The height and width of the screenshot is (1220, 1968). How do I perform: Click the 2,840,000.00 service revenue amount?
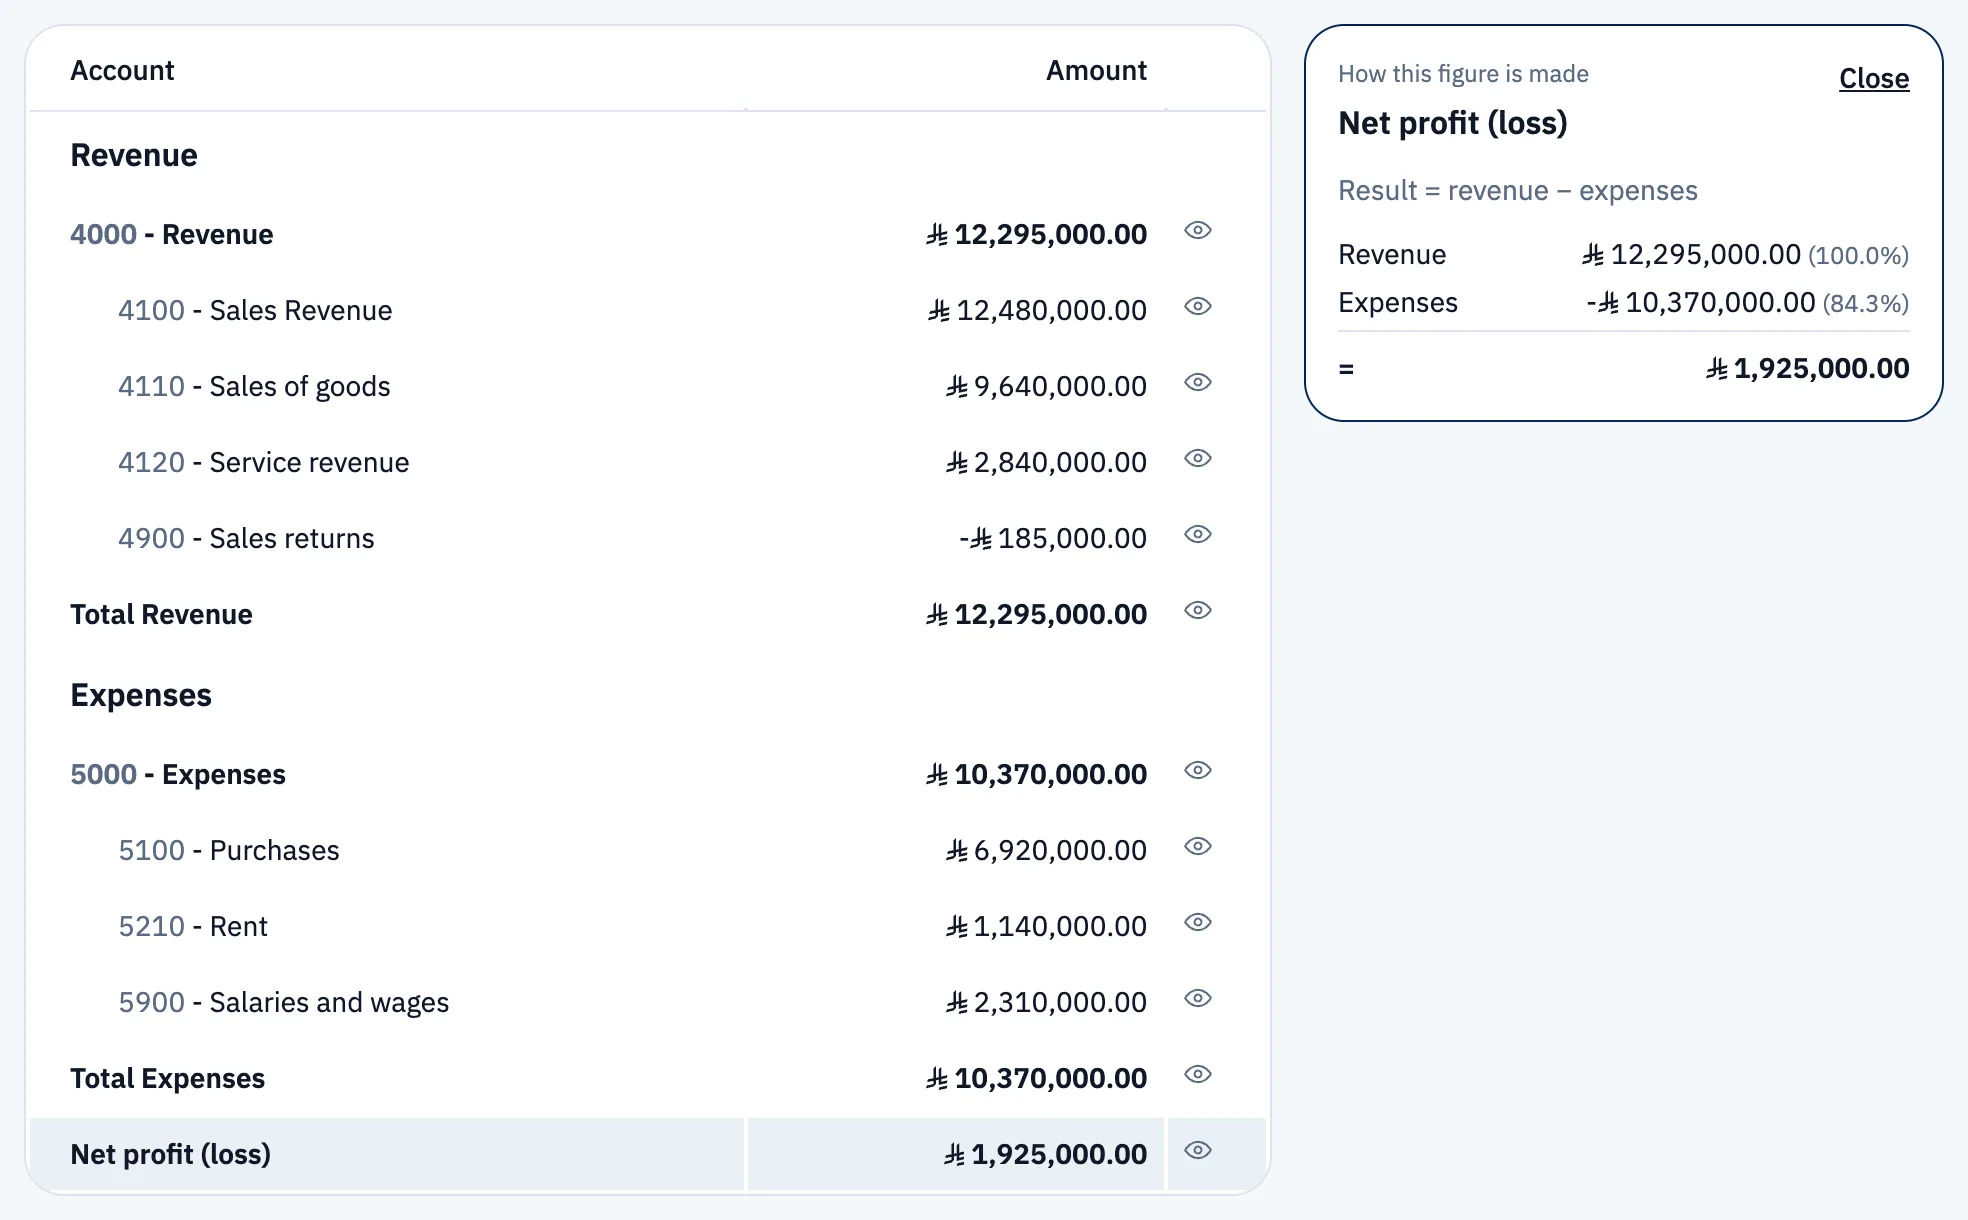click(x=1046, y=463)
